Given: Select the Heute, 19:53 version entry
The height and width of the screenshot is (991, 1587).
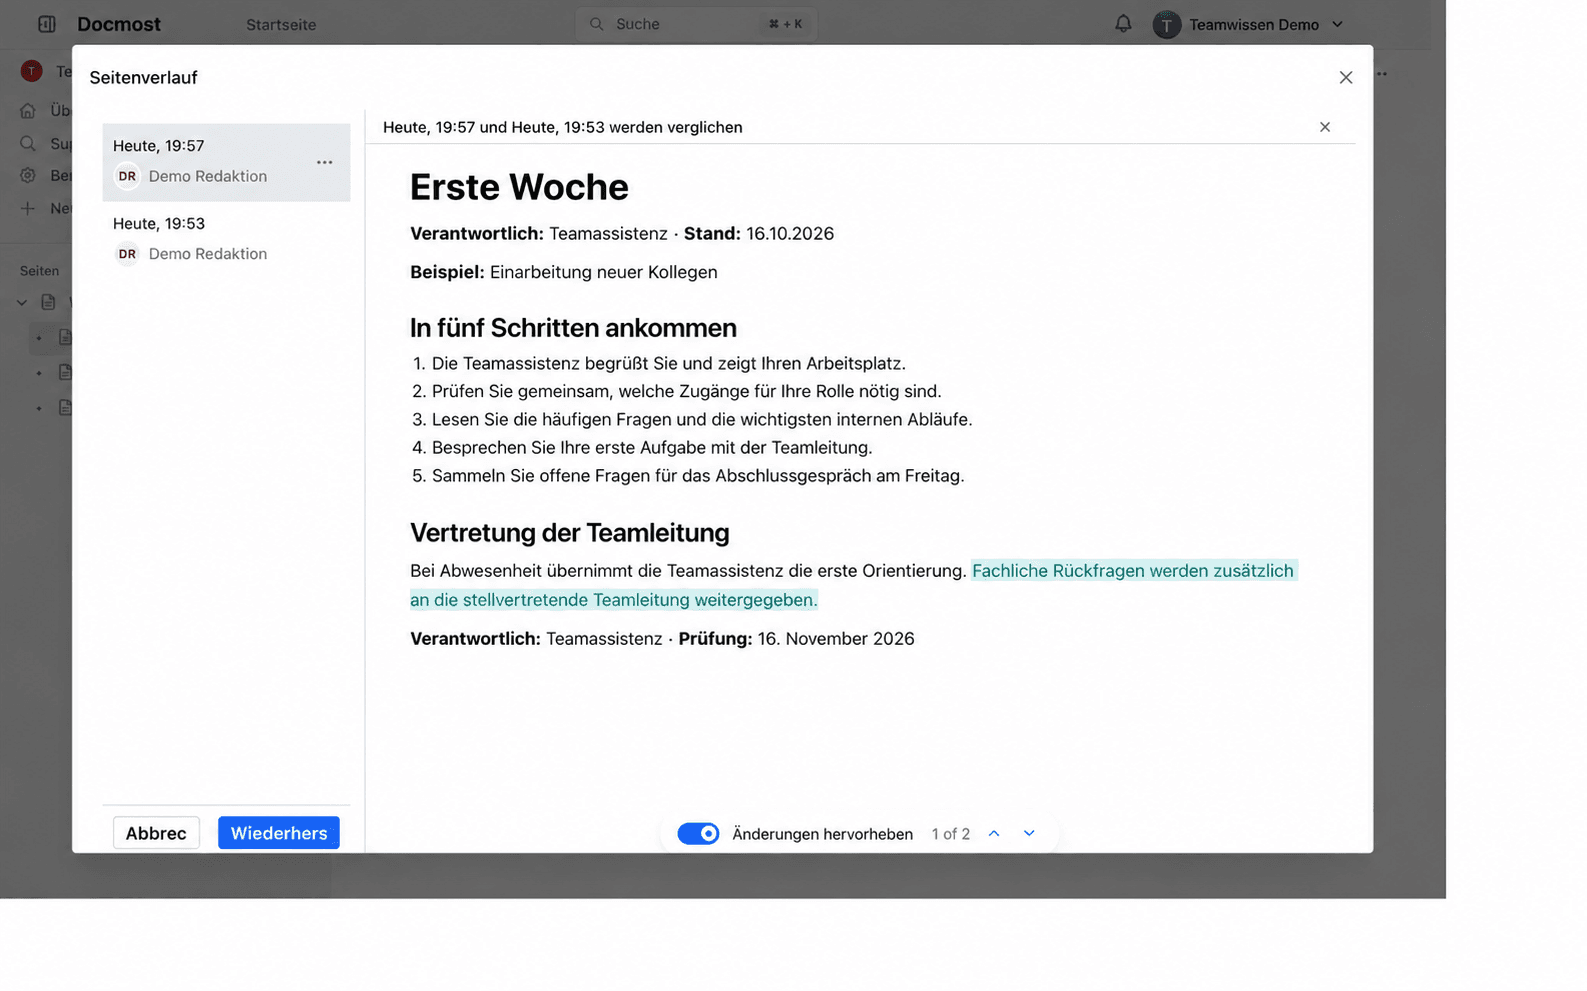Looking at the screenshot, I should pyautogui.click(x=226, y=239).
